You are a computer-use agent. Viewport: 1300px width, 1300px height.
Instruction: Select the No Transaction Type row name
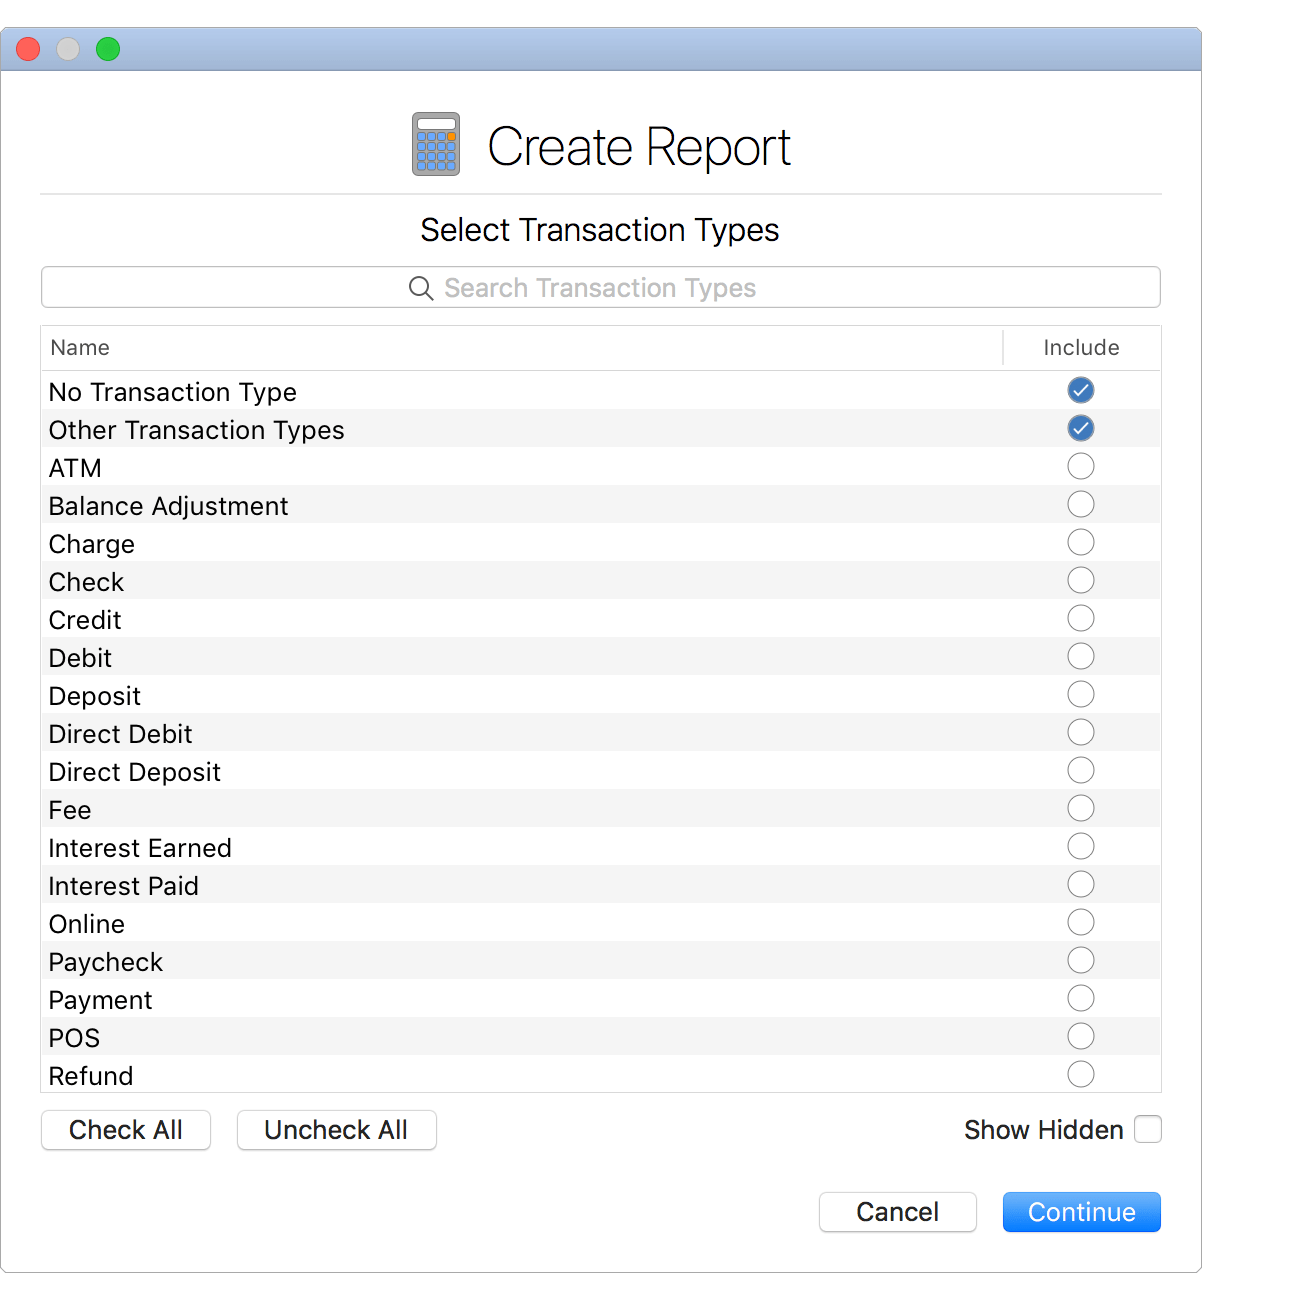[x=173, y=392]
